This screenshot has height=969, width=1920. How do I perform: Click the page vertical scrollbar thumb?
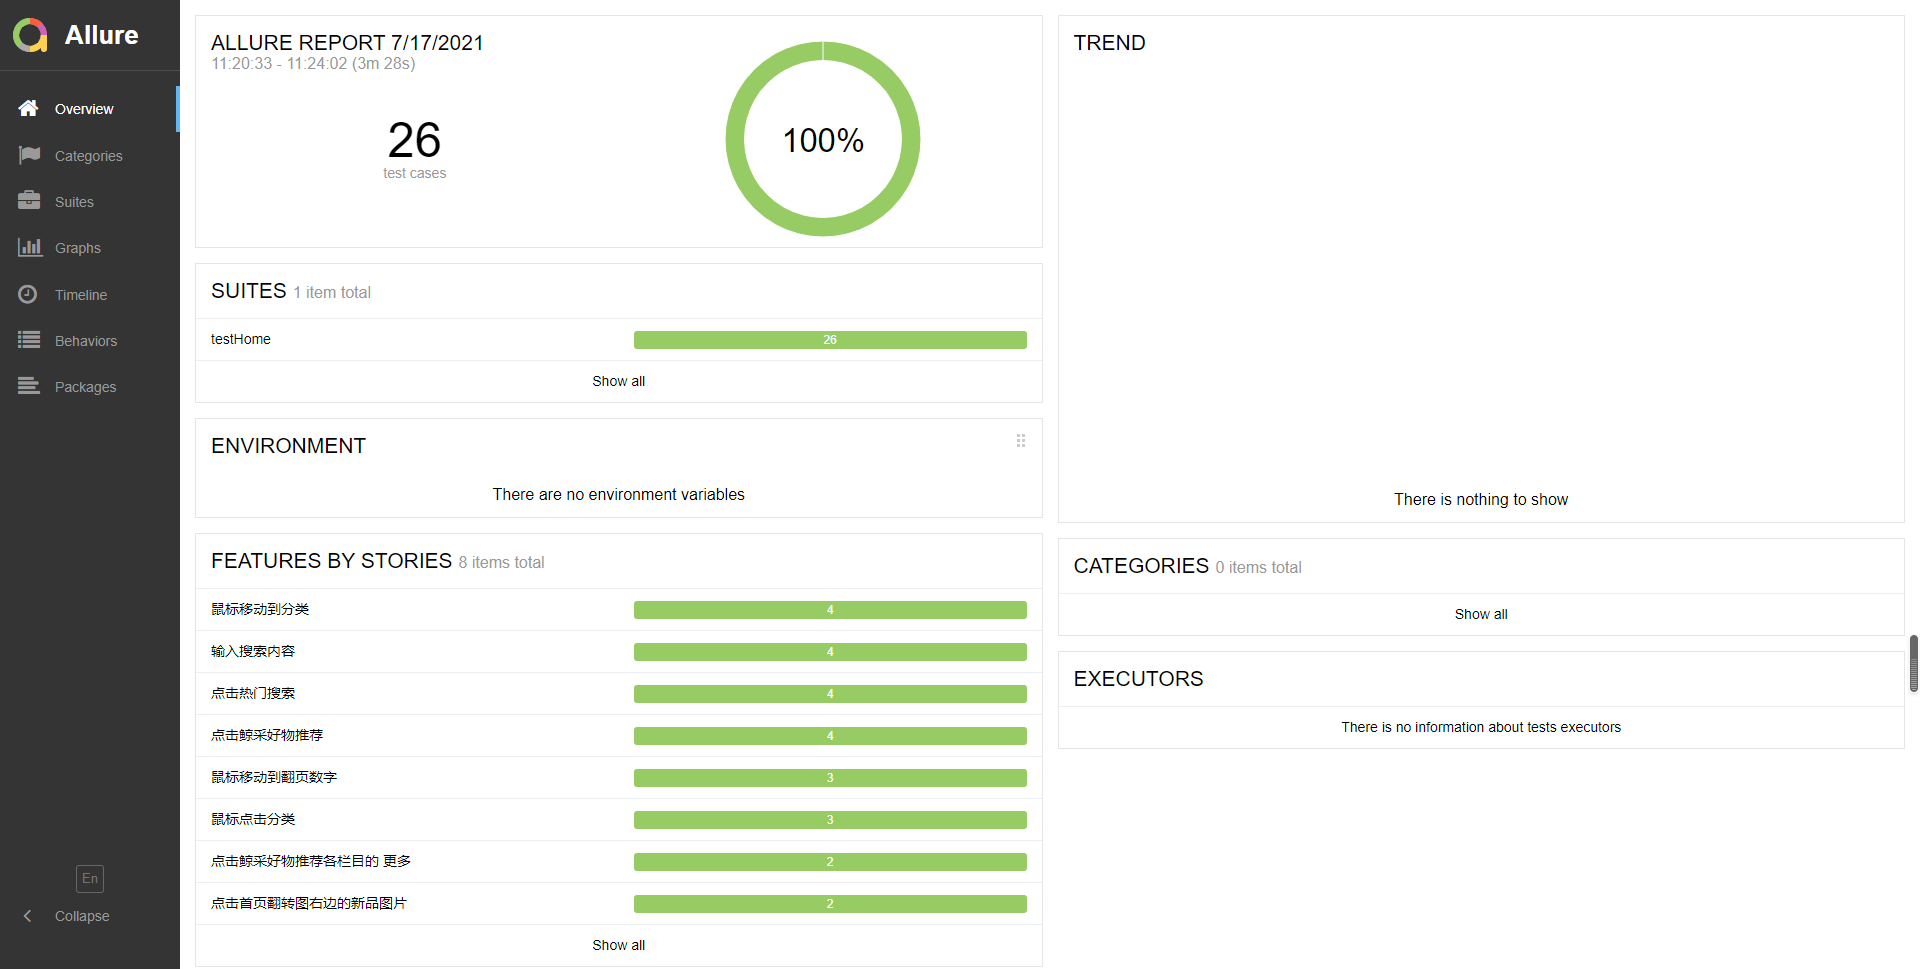1914,663
